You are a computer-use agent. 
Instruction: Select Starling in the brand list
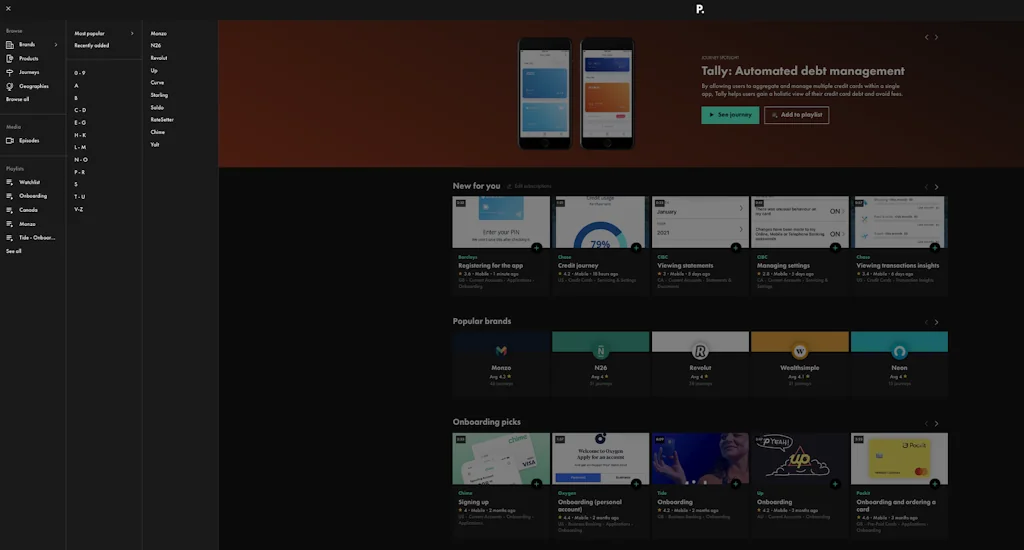click(159, 95)
